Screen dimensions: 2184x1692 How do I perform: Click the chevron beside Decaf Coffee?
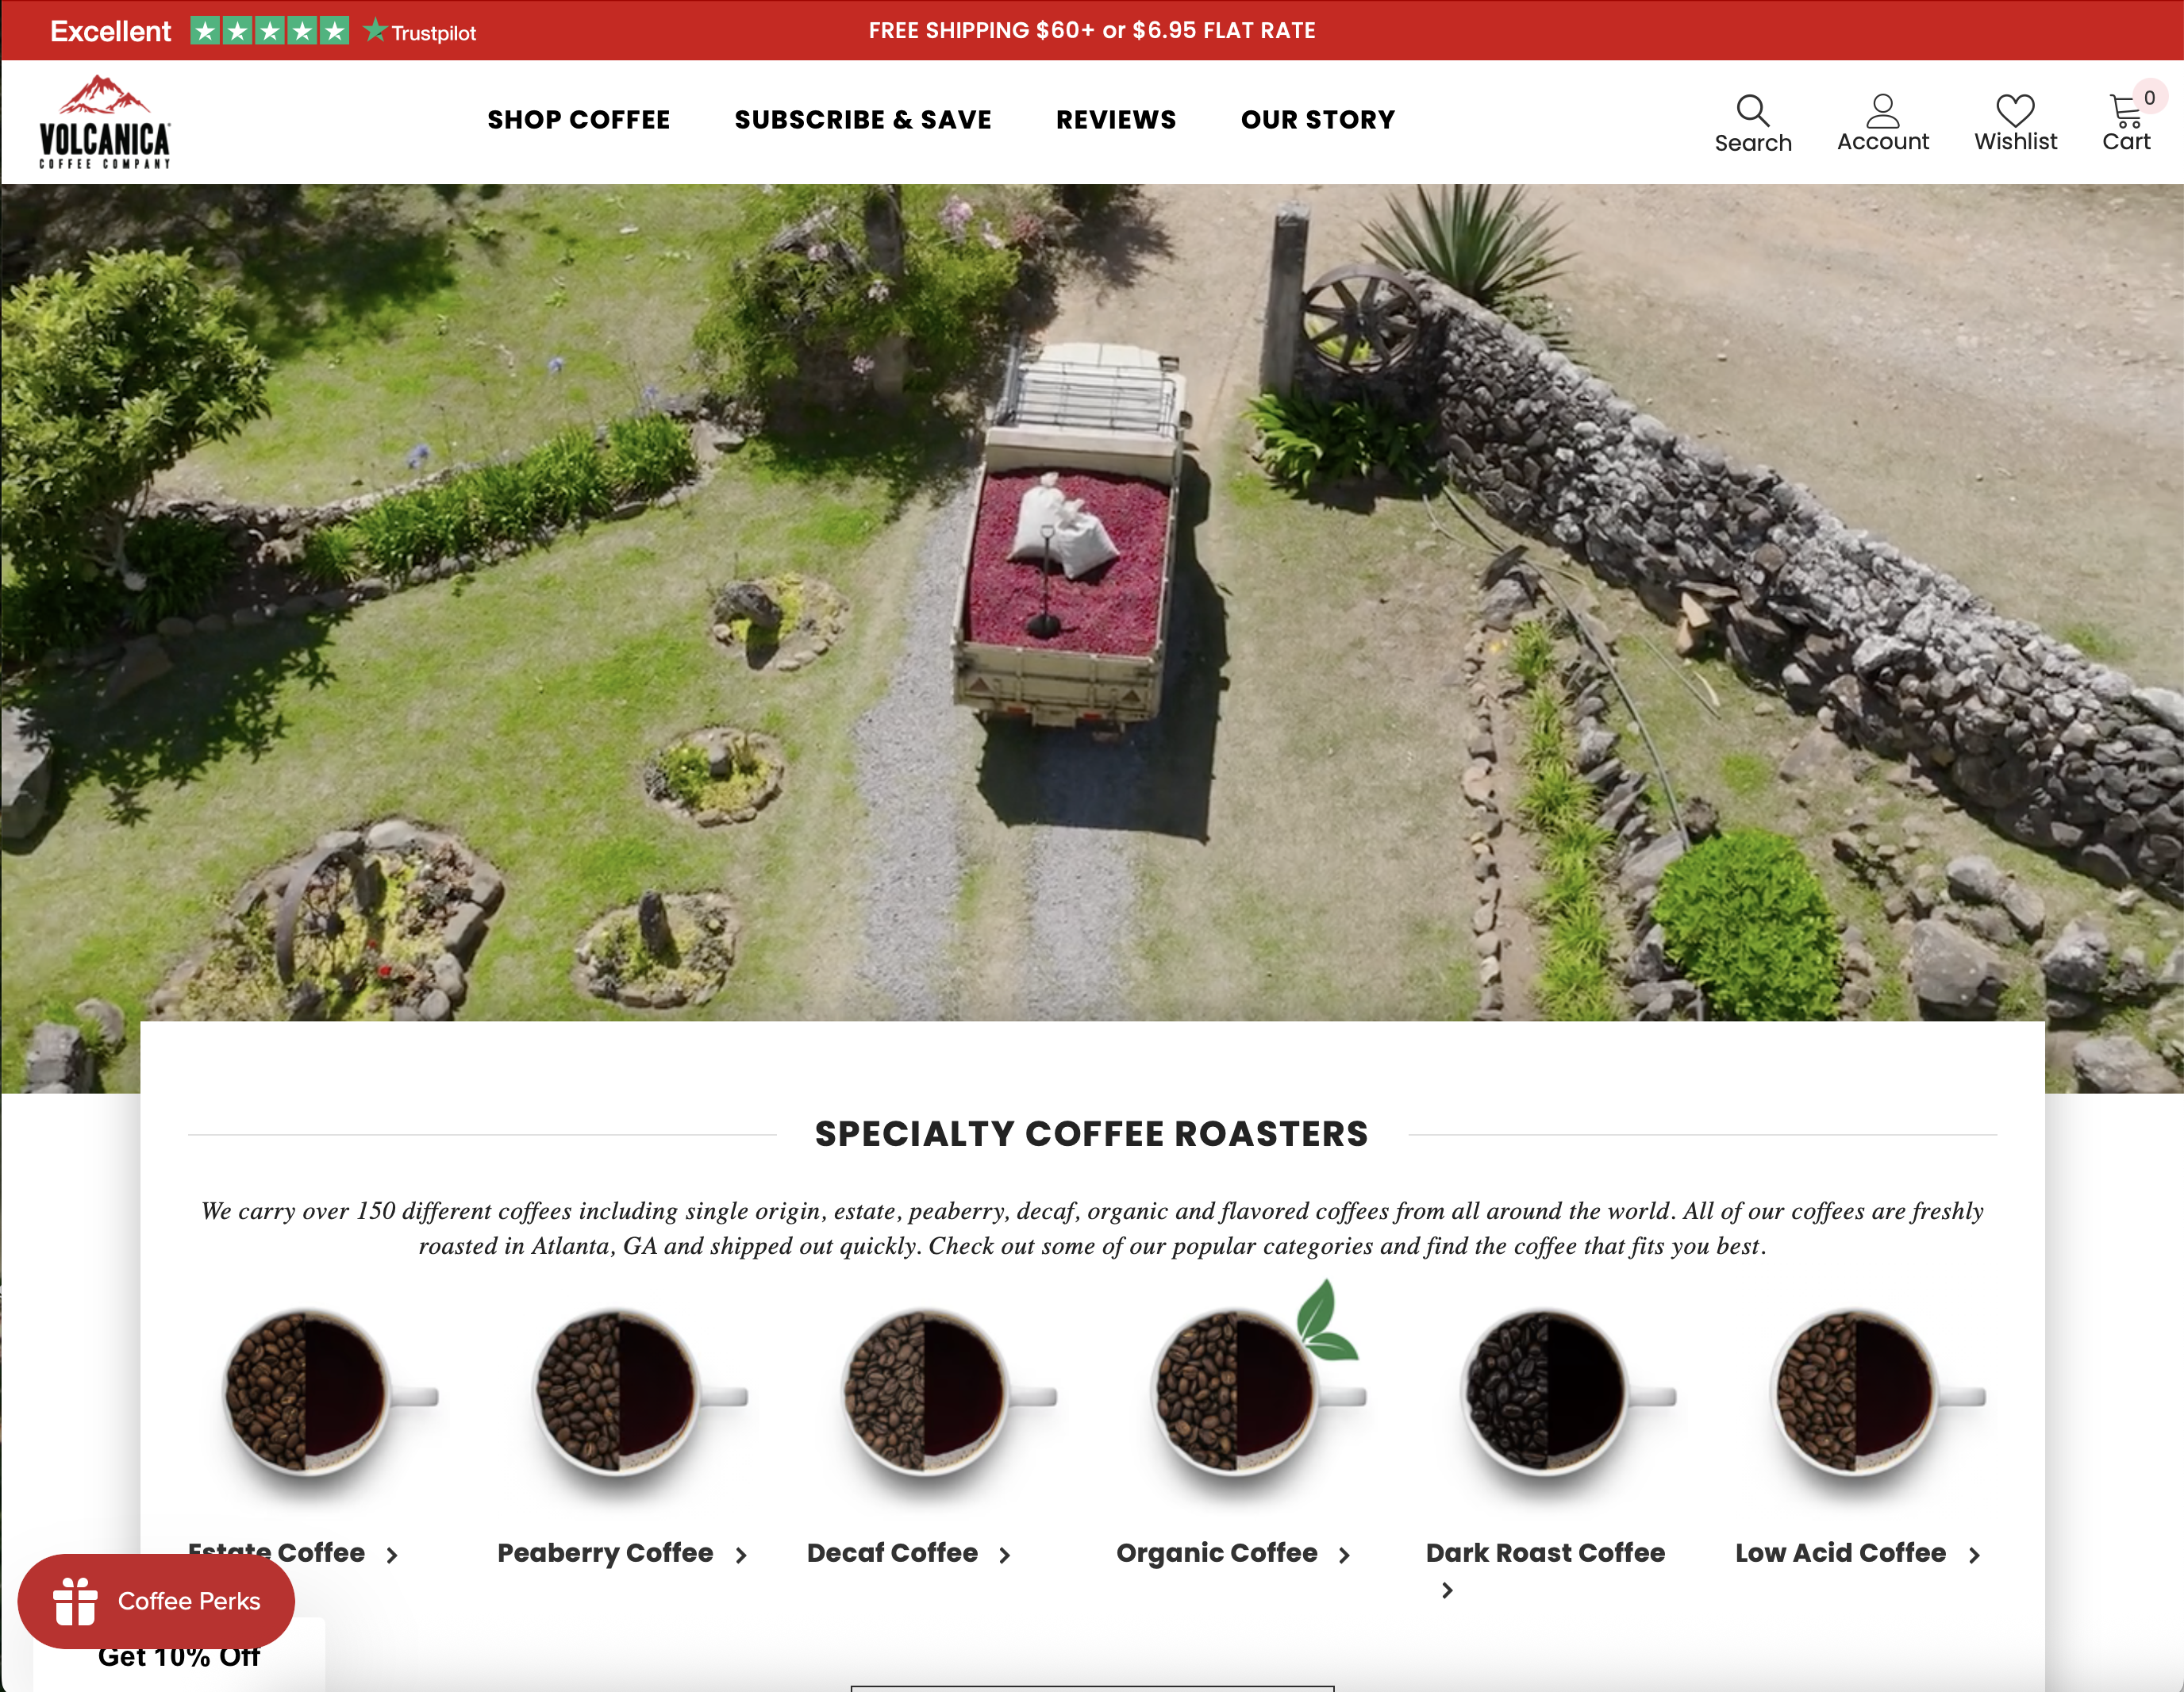pyautogui.click(x=1005, y=1555)
